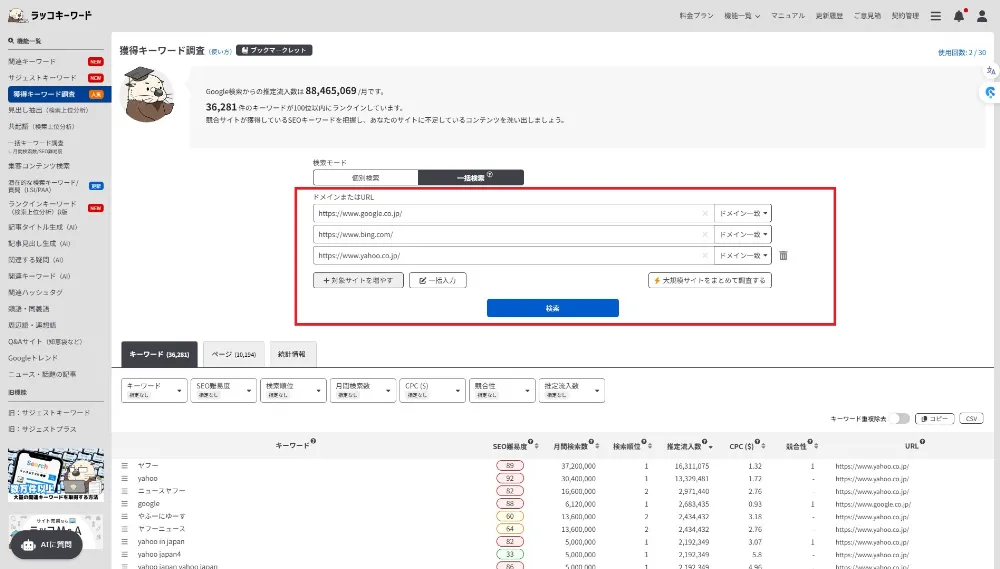1000x569 pixels.
Task: Open the notification bell
Action: coord(959,16)
